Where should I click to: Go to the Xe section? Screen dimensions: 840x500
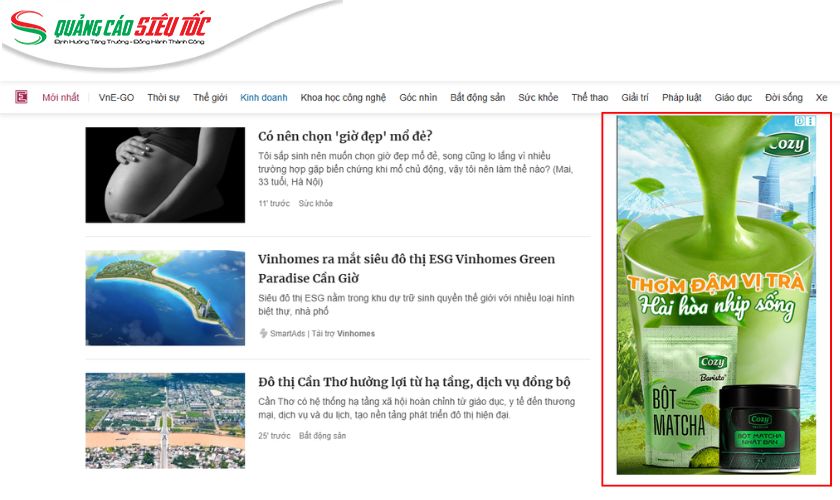(x=821, y=98)
